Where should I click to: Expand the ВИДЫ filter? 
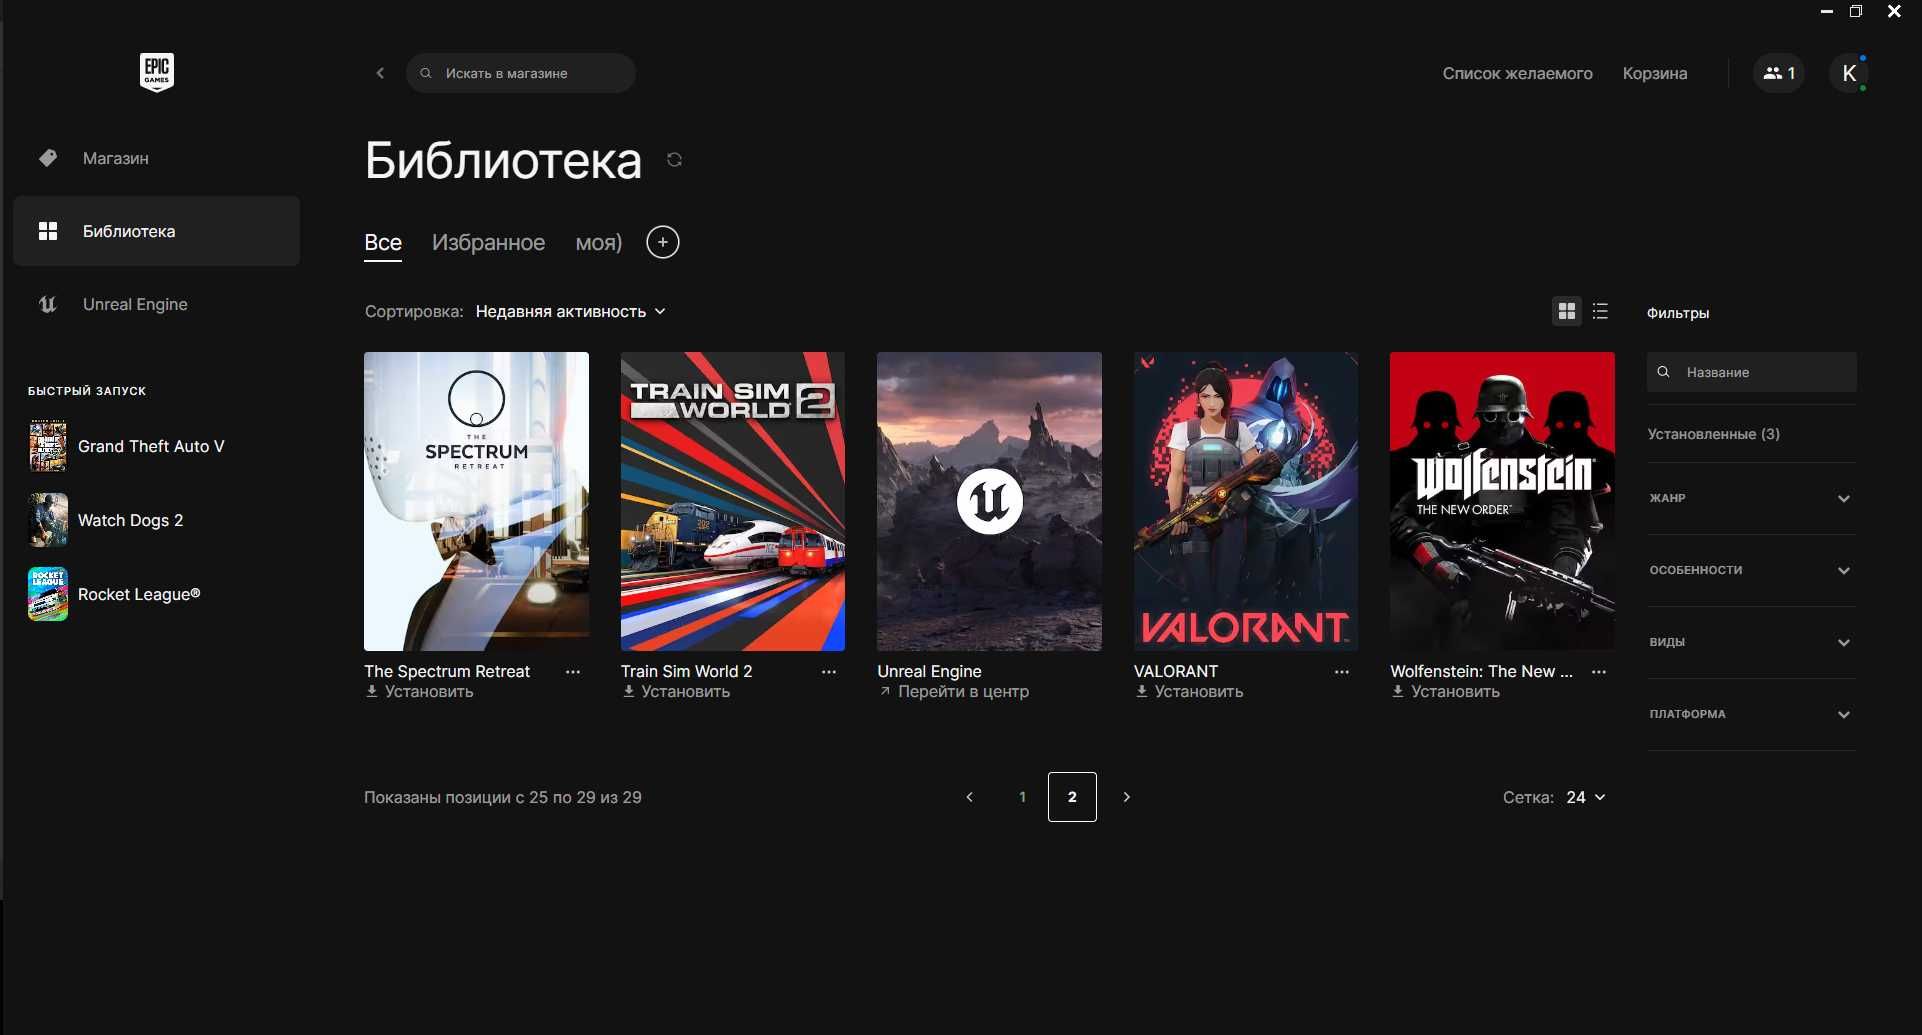click(x=1751, y=642)
